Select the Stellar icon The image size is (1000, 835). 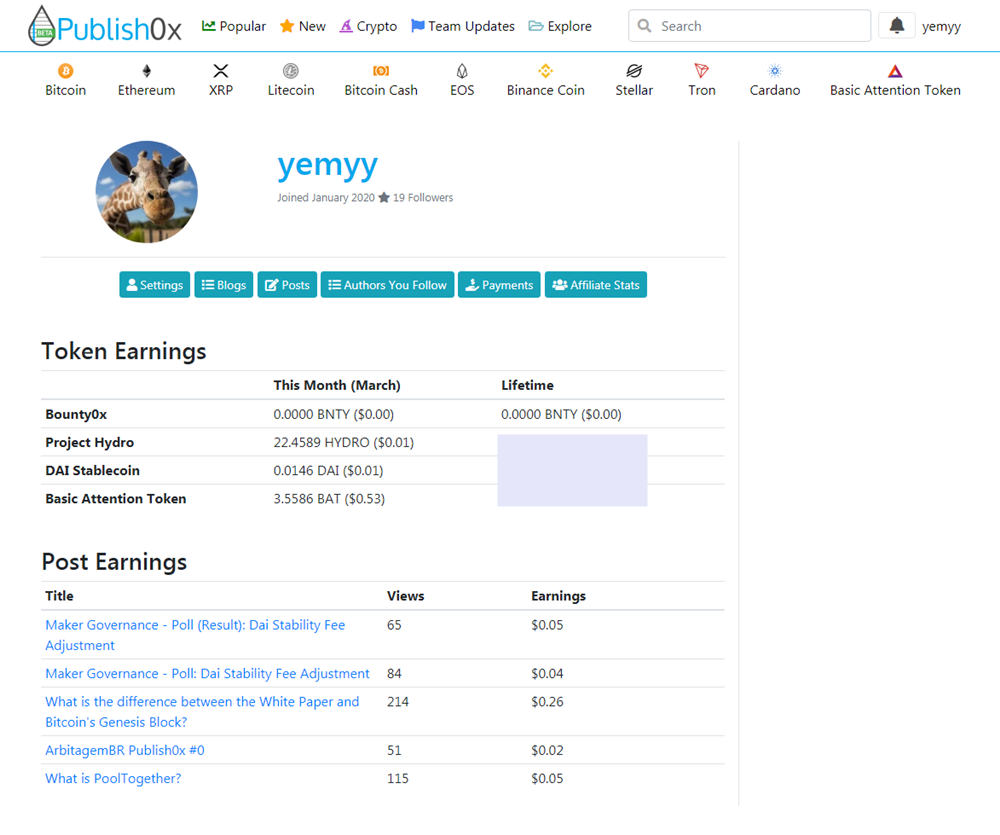click(634, 70)
